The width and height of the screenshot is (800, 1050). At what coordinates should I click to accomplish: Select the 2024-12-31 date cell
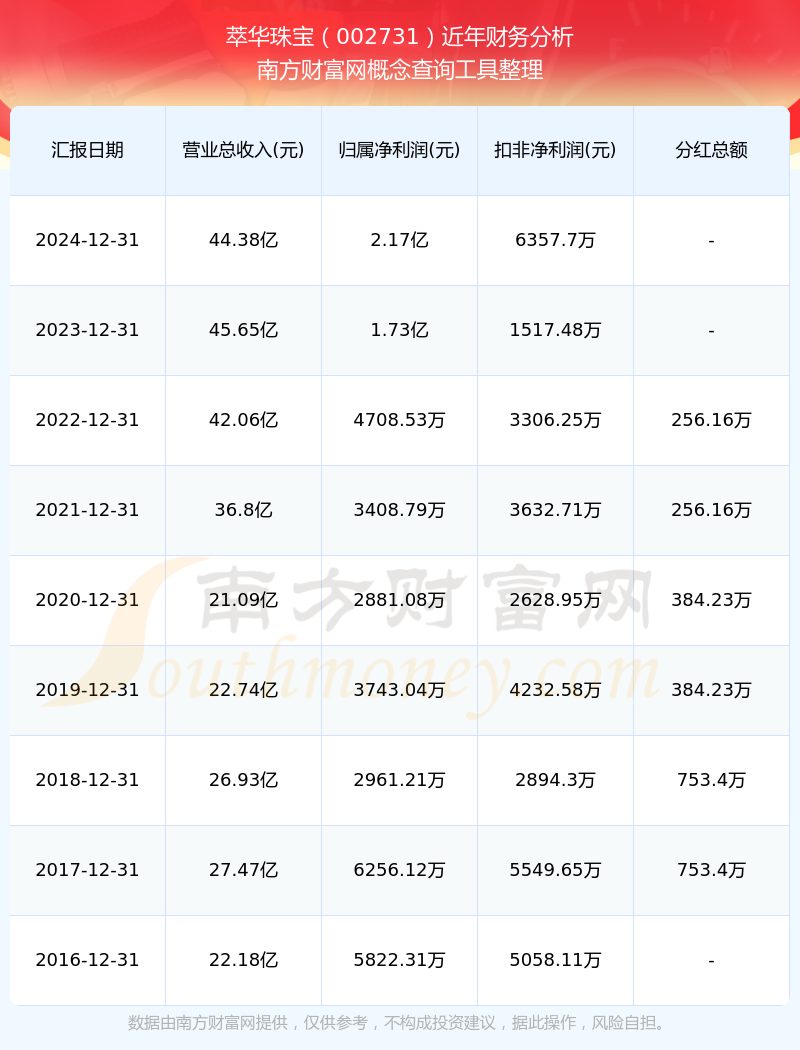[88, 240]
